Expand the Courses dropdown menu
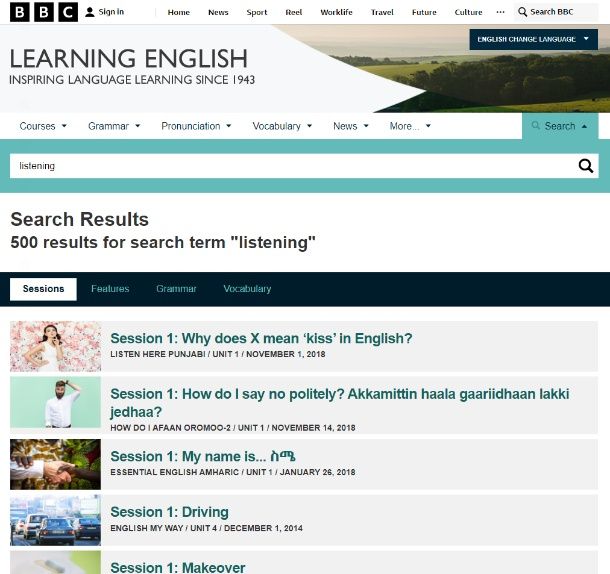The width and height of the screenshot is (610, 574). click(43, 126)
